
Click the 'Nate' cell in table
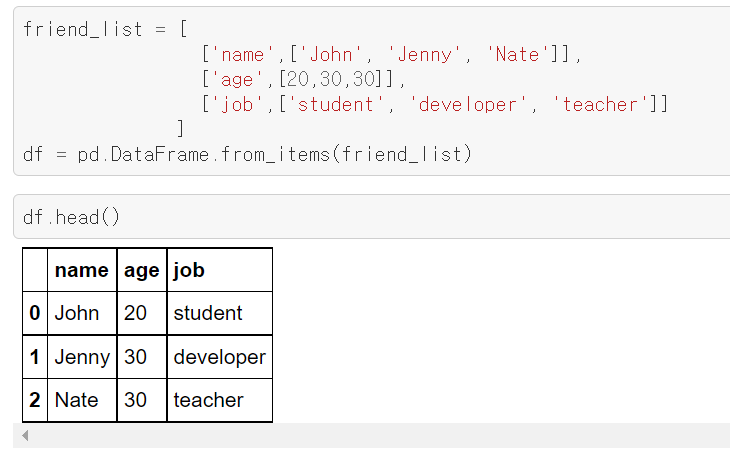[x=82, y=400]
